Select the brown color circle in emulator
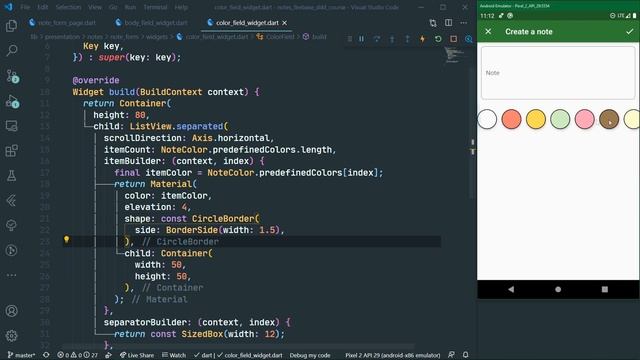The height and width of the screenshot is (360, 640). 609,119
